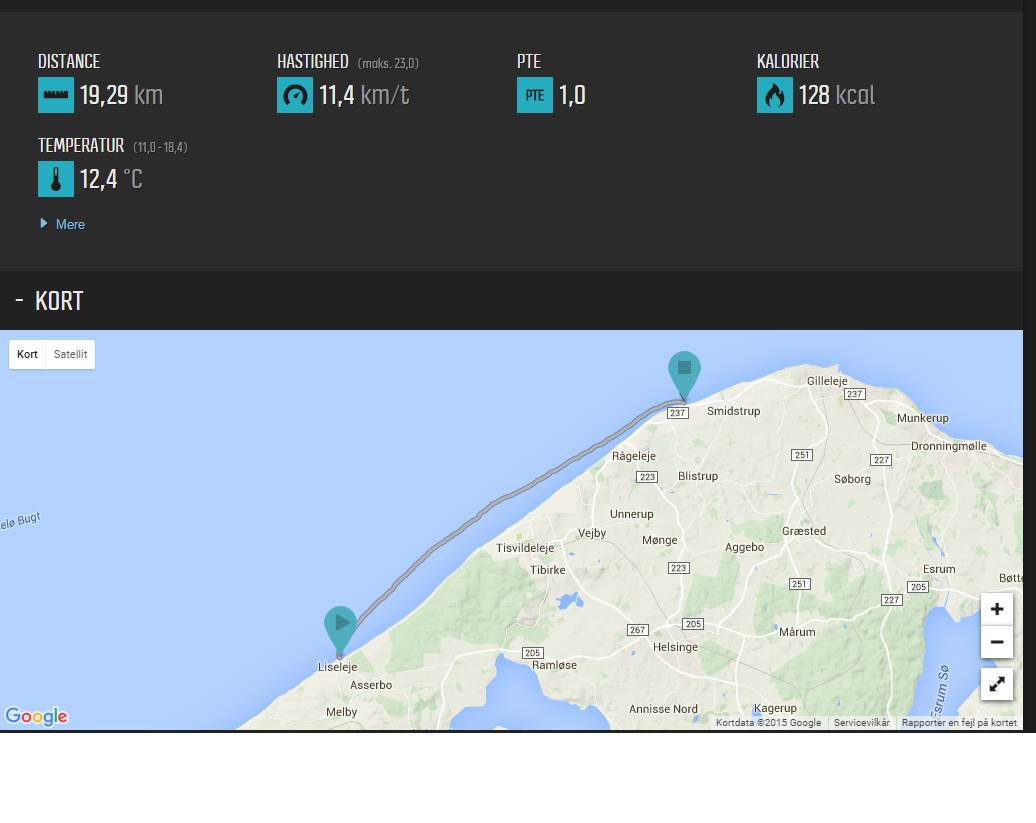Click the PTE badge icon
The width and height of the screenshot is (1036, 823).
tap(534, 96)
